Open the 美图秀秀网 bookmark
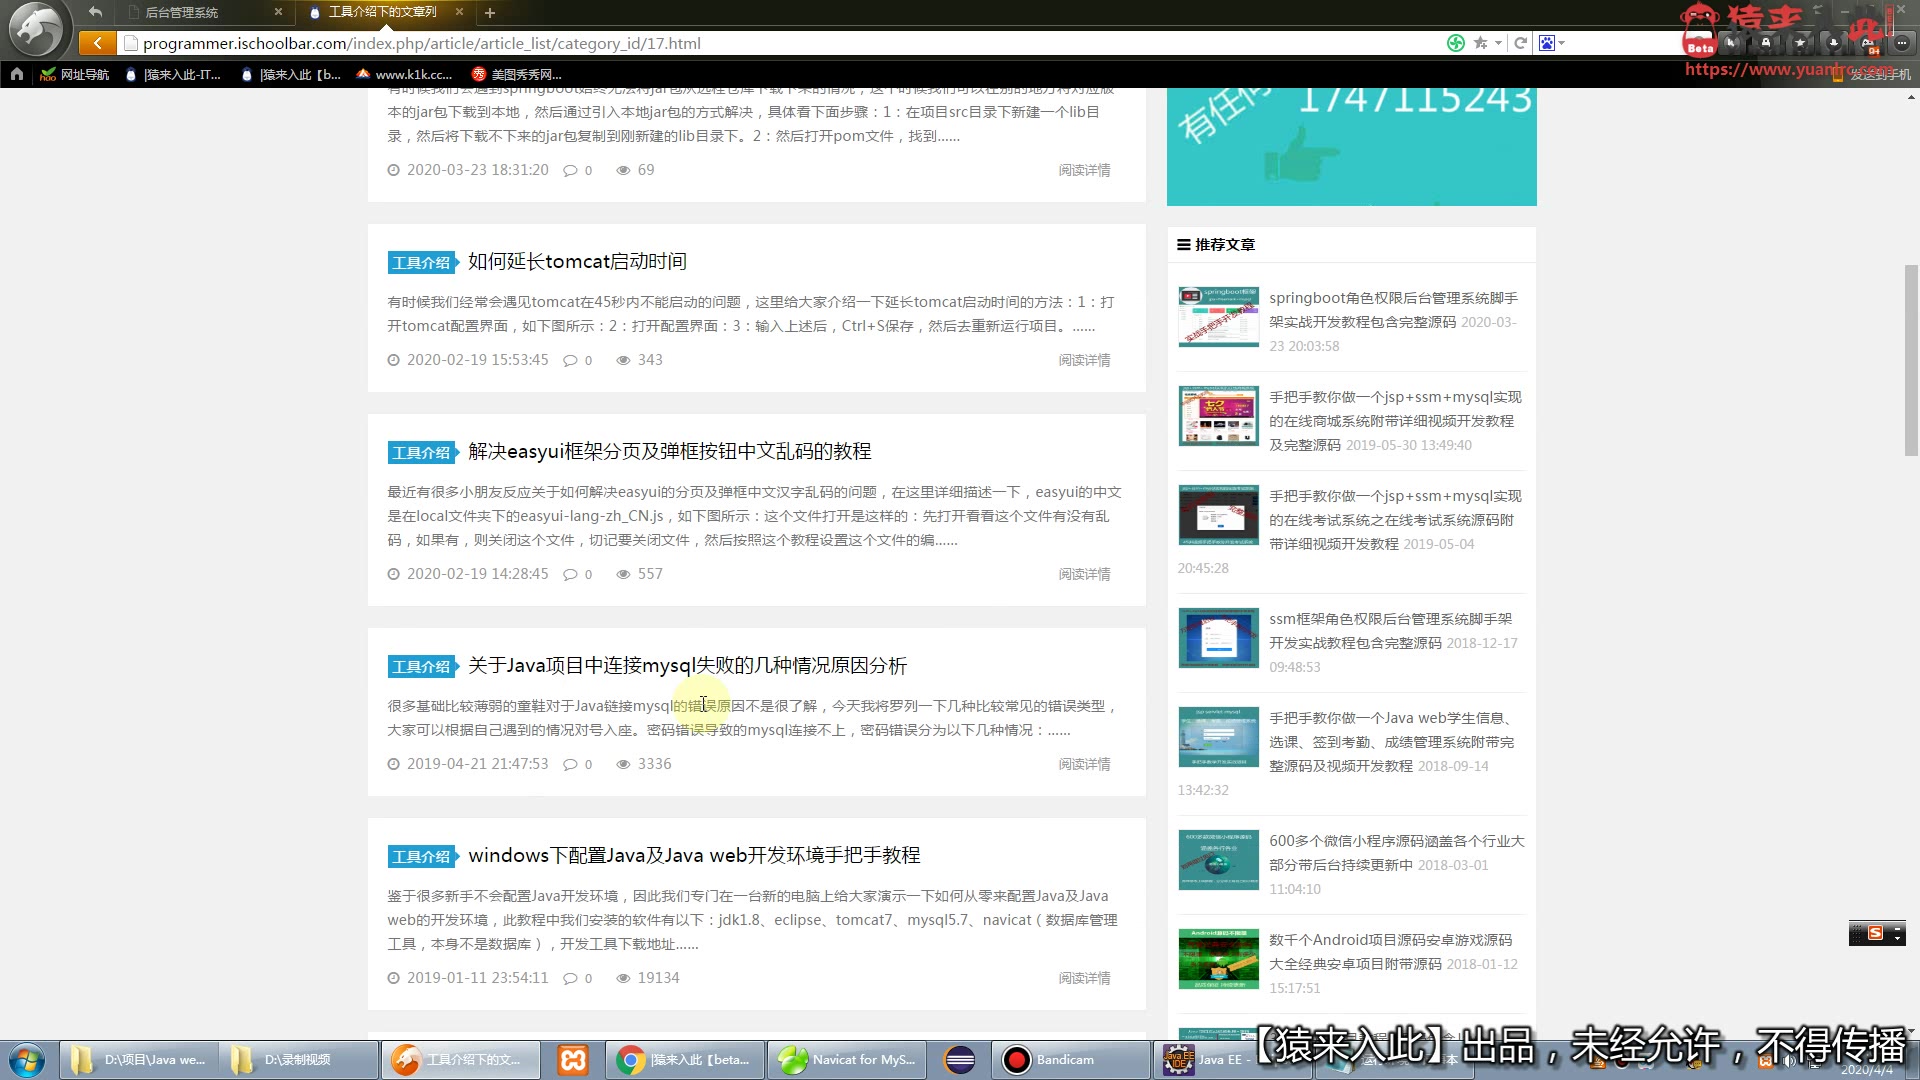The width and height of the screenshot is (1920, 1080). pos(517,74)
